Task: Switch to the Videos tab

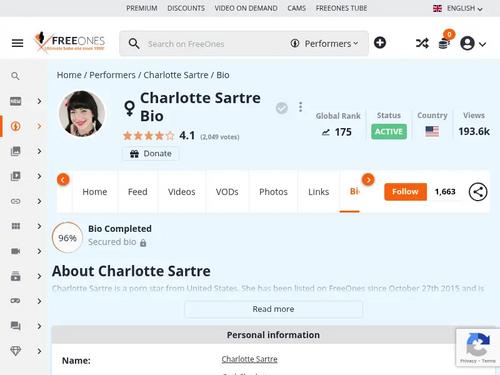Action: 182,192
